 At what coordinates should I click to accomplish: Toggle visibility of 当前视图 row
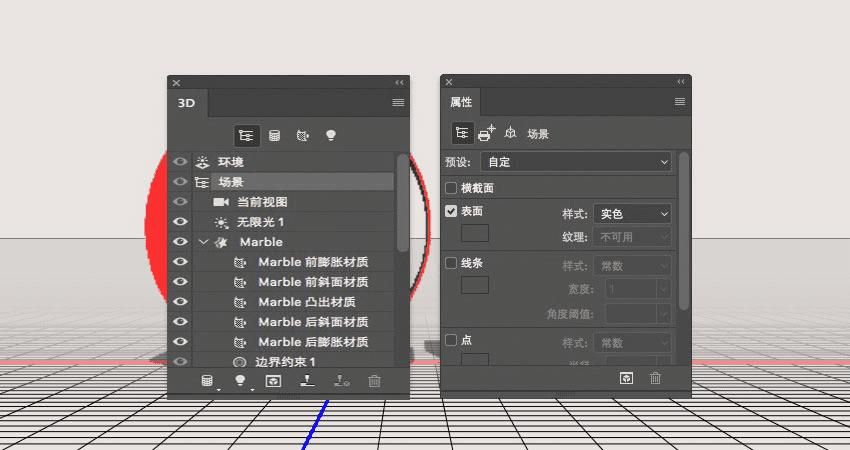tap(180, 202)
